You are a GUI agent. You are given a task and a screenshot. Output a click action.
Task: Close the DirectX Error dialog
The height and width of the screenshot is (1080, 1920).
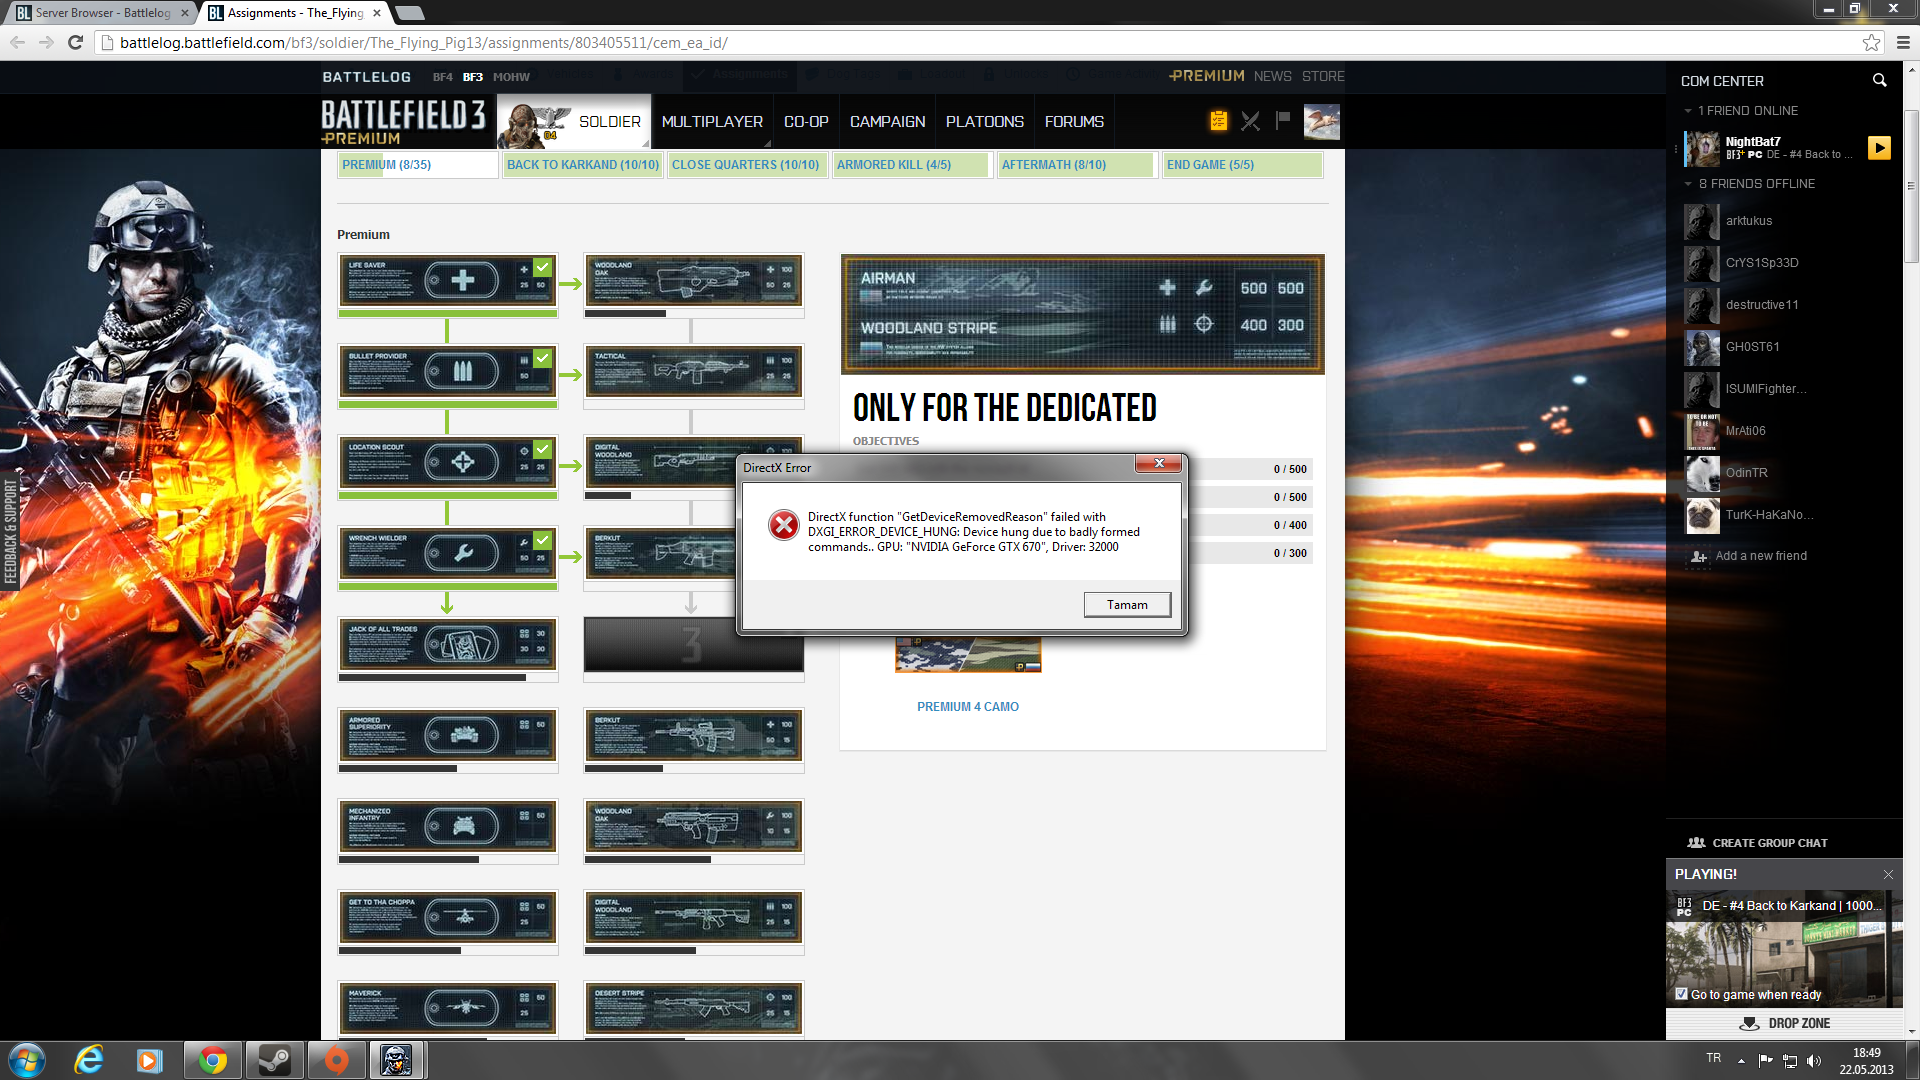coord(1159,463)
